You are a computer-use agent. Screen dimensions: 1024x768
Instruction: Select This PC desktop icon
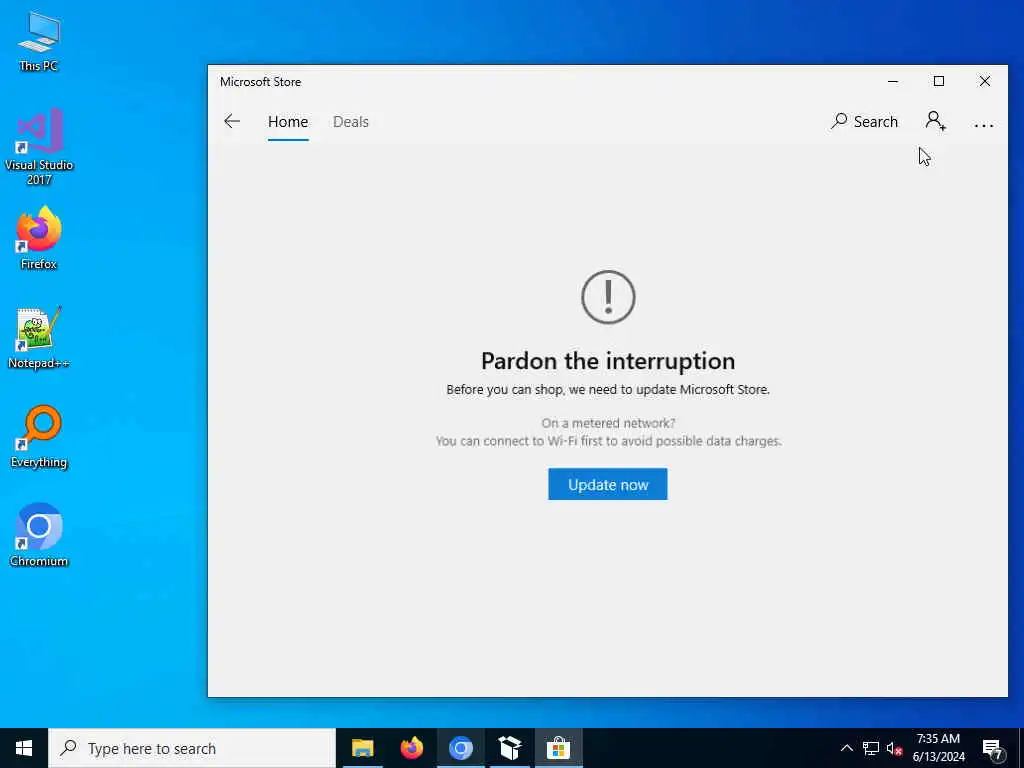pos(39,42)
